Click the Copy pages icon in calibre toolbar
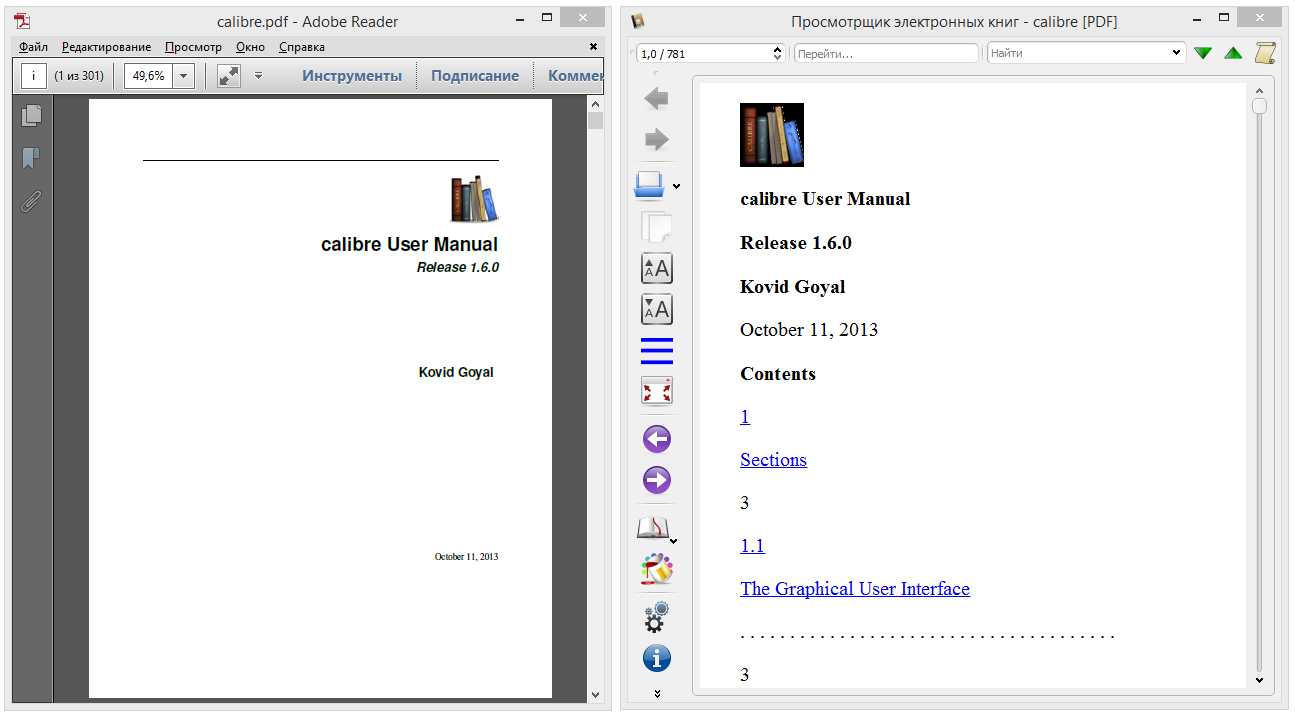This screenshot has width=1296, height=717. 656,228
